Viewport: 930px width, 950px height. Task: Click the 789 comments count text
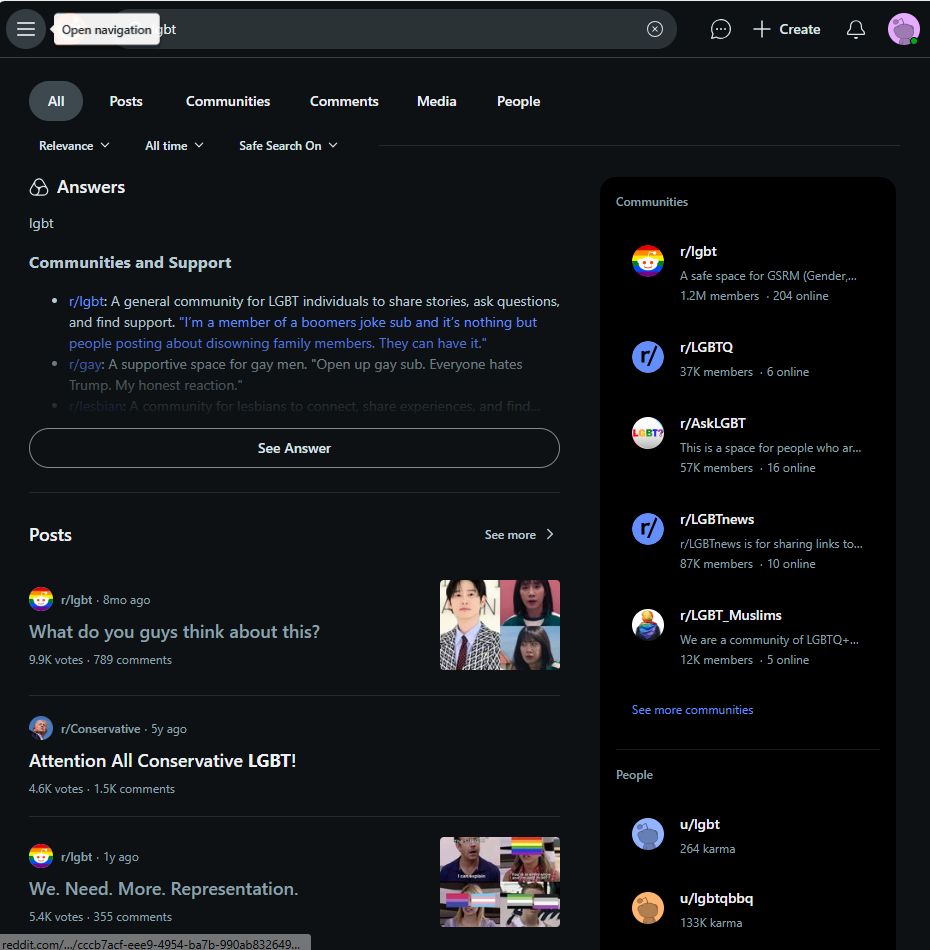(x=133, y=660)
